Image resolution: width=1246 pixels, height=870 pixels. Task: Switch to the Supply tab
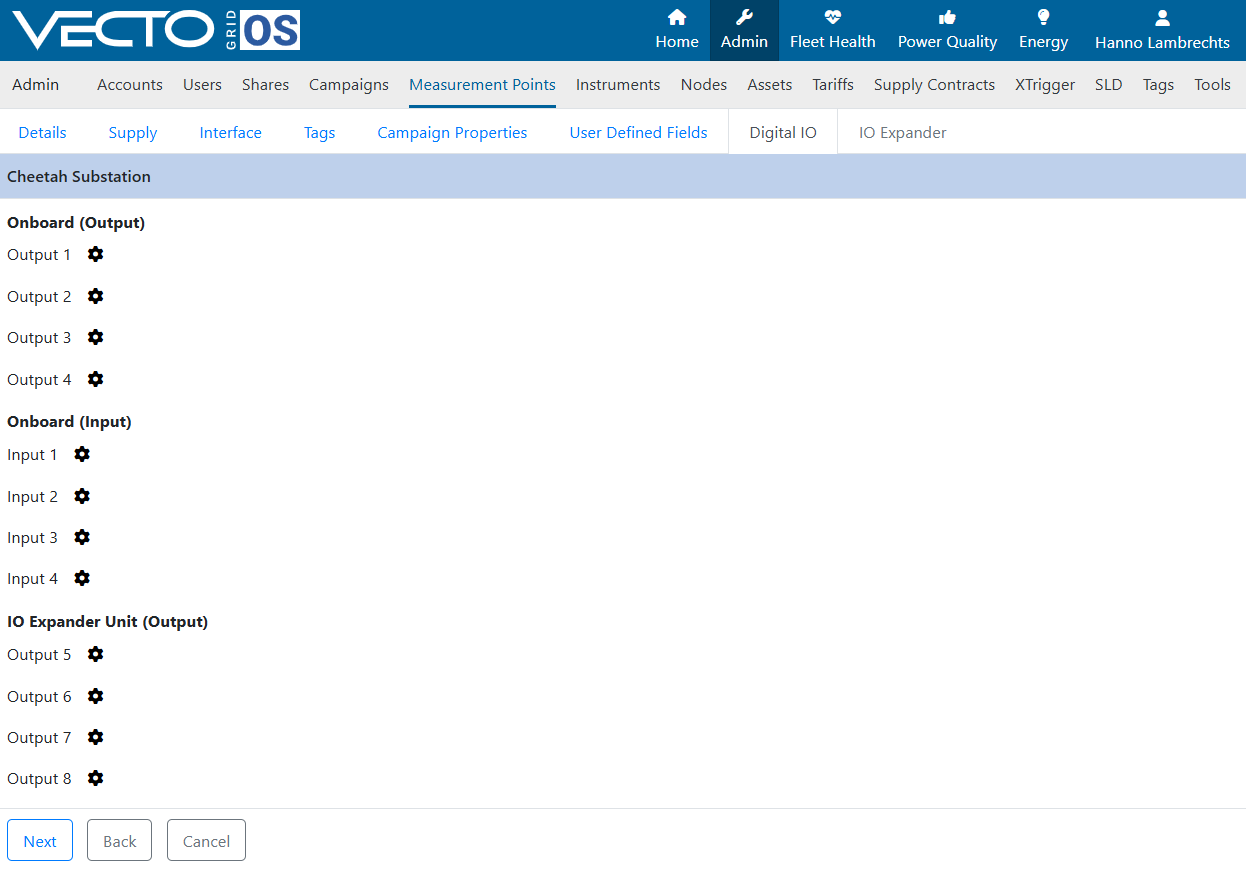pos(133,132)
